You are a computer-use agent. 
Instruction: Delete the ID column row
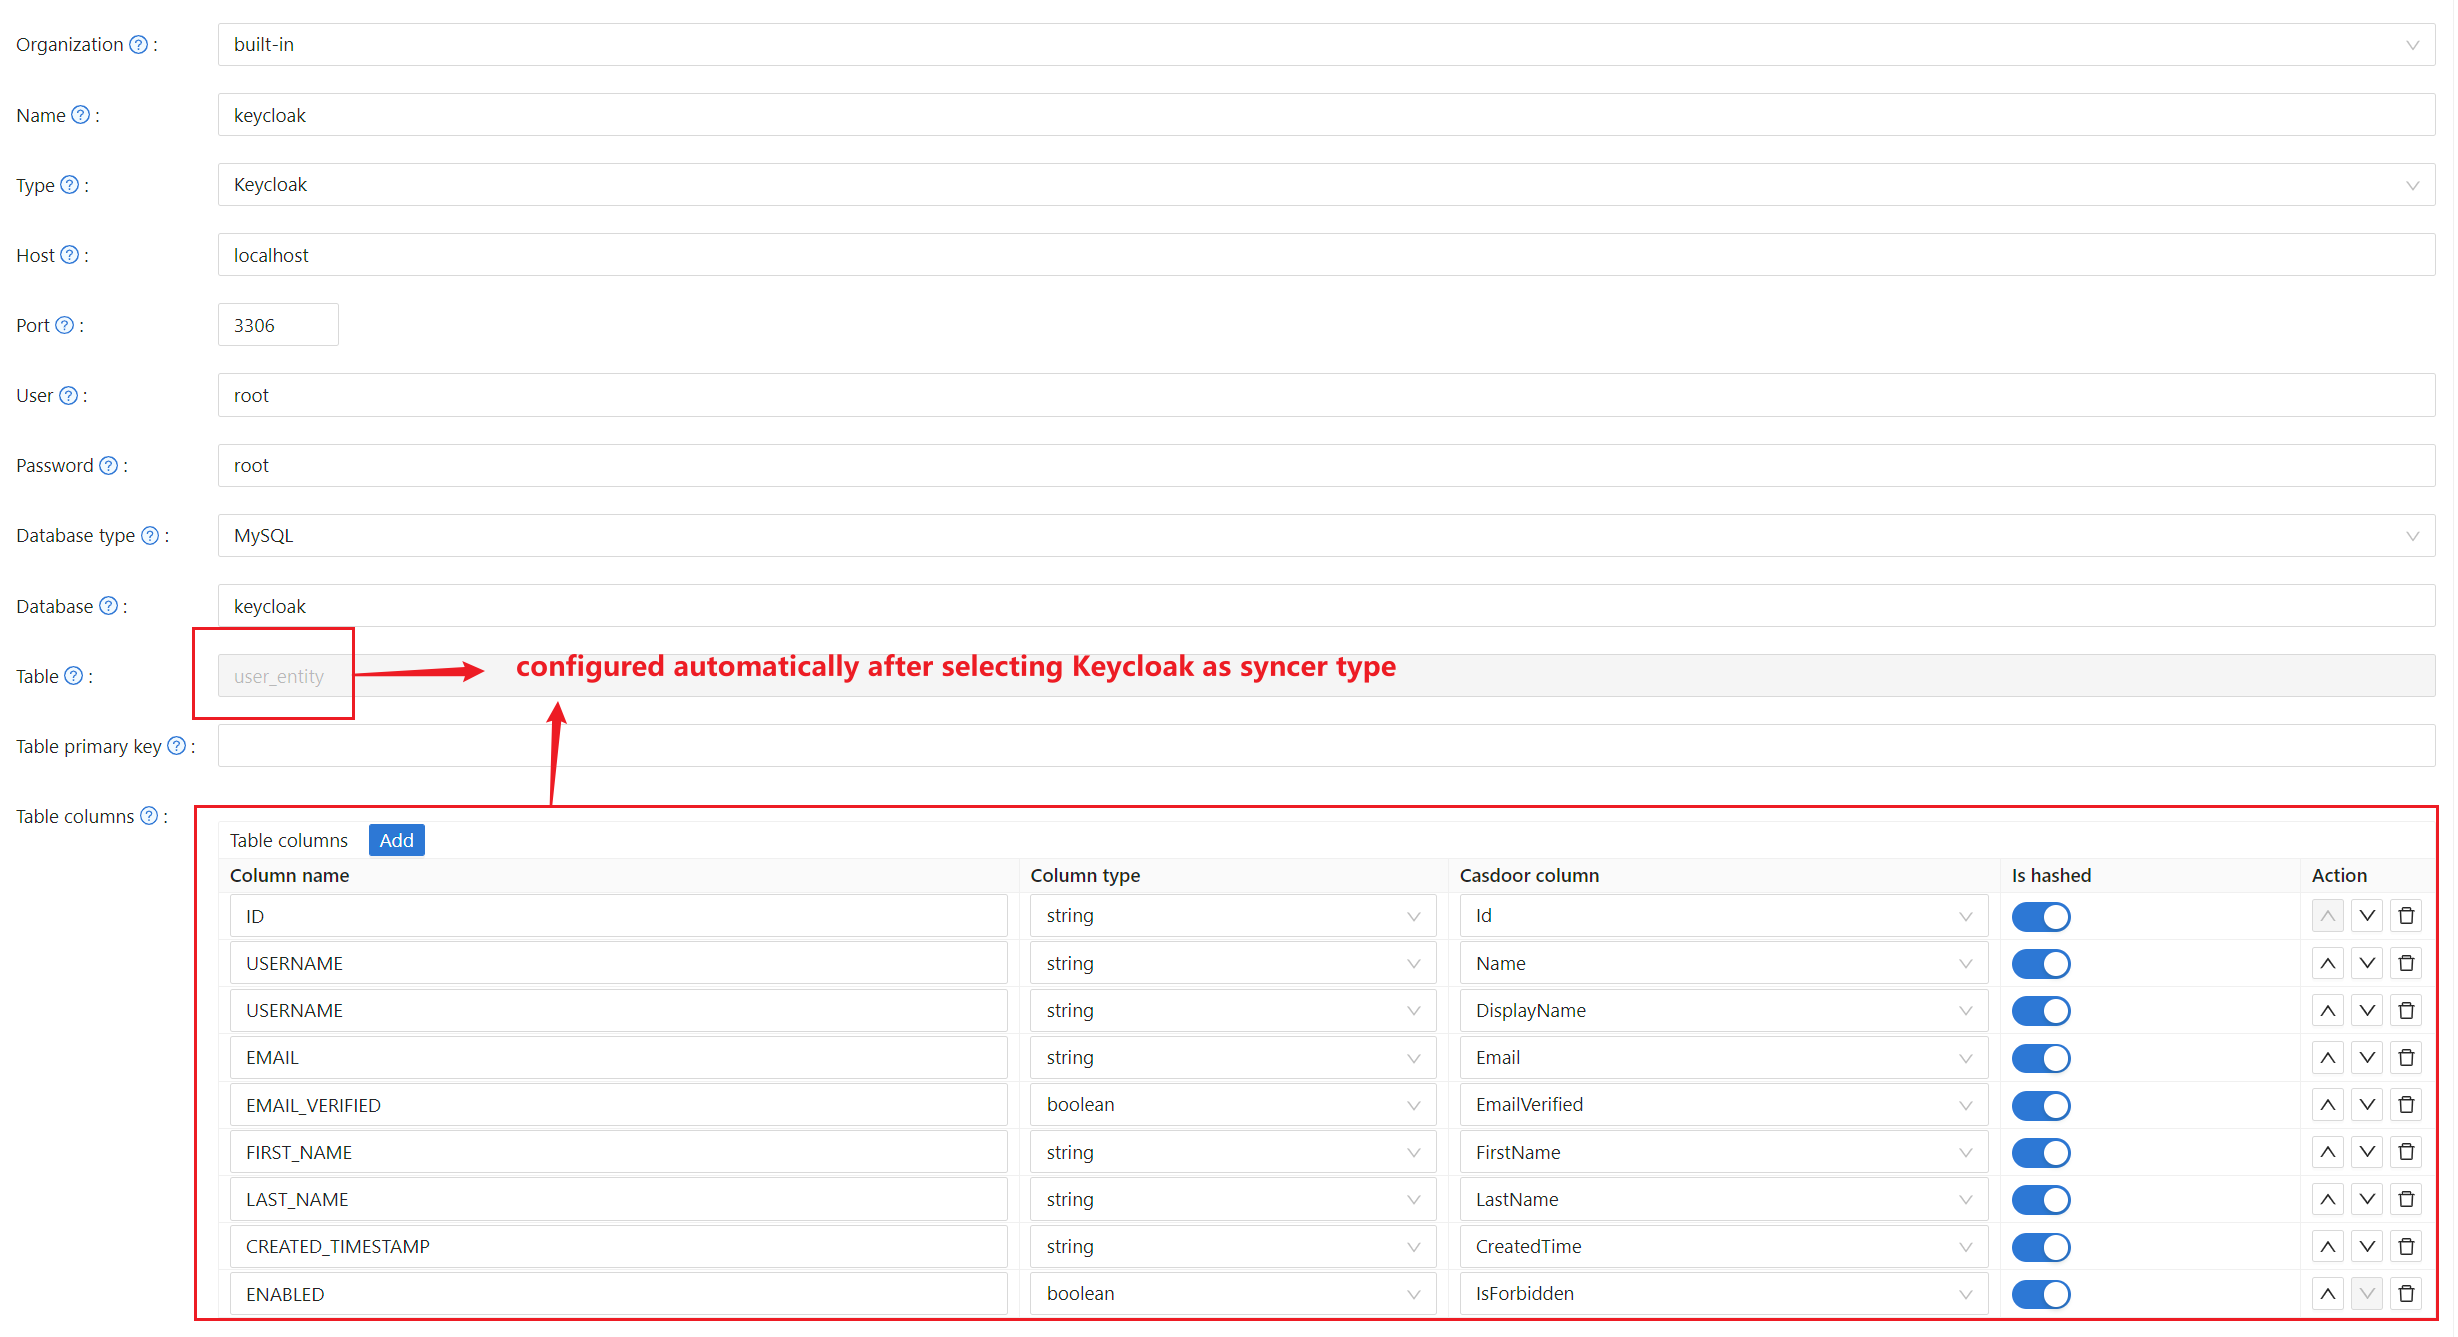click(x=2406, y=916)
